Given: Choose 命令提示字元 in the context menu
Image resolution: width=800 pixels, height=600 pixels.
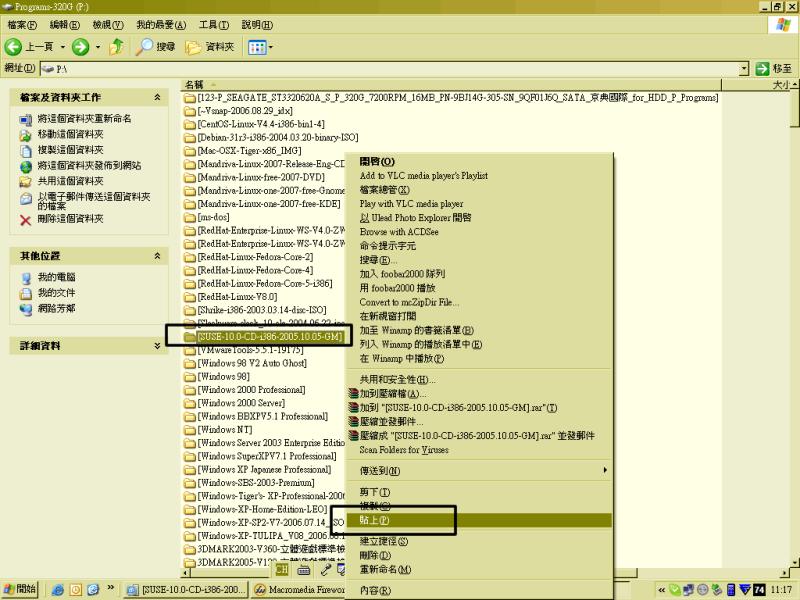Looking at the screenshot, I should pyautogui.click(x=479, y=245).
